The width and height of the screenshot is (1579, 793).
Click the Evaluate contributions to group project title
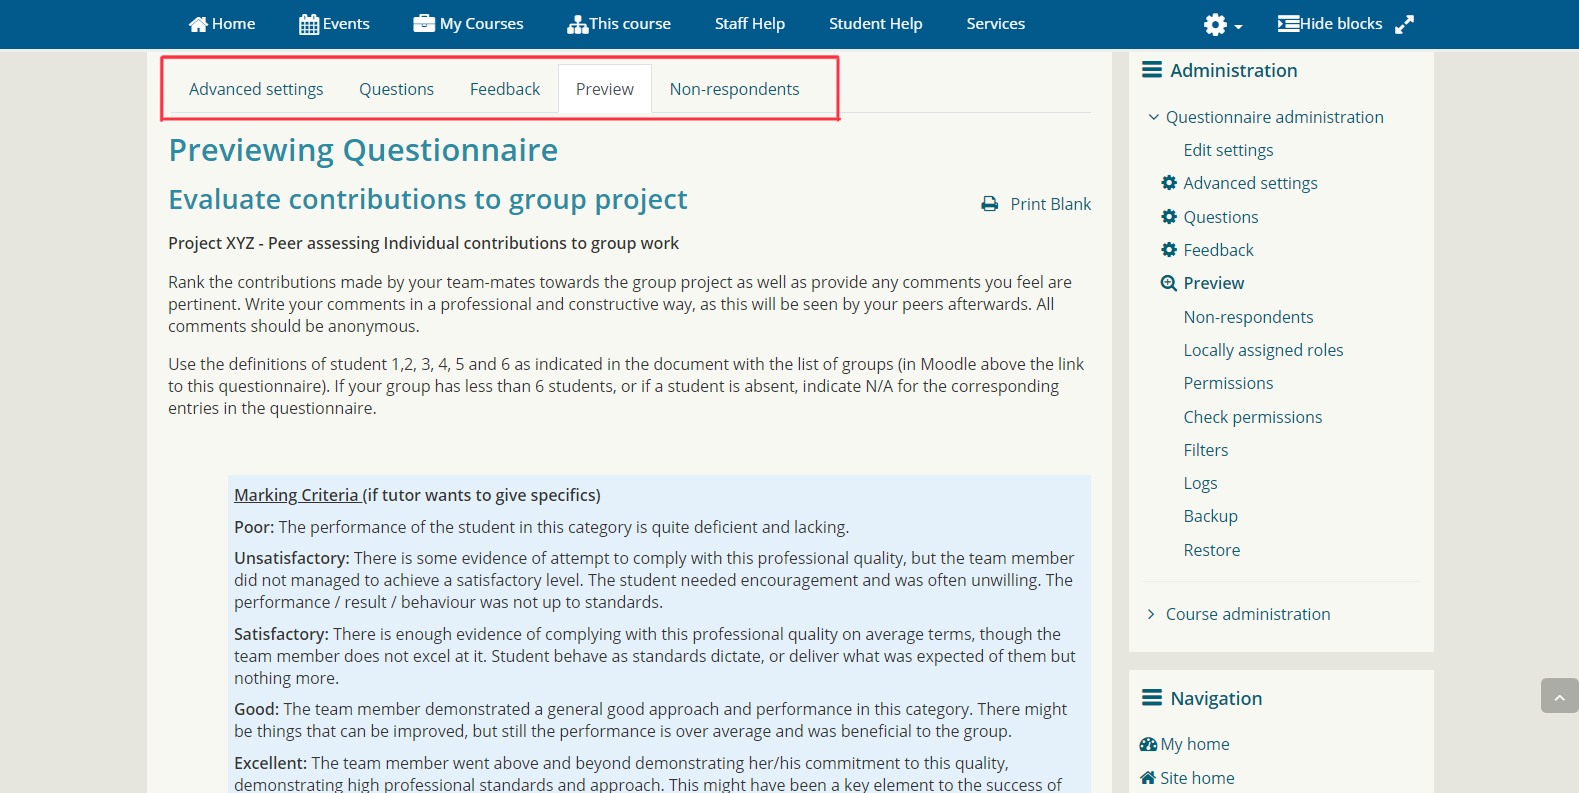428,200
